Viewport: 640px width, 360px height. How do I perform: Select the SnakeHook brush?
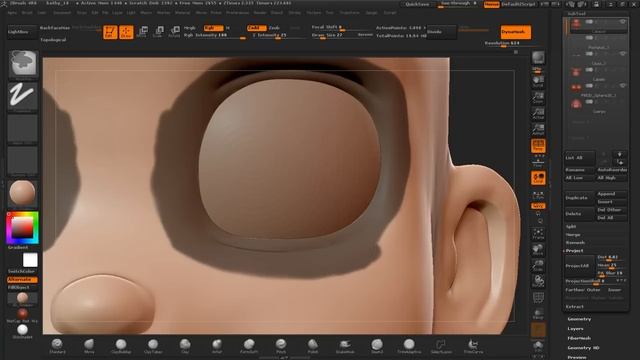(x=345, y=346)
